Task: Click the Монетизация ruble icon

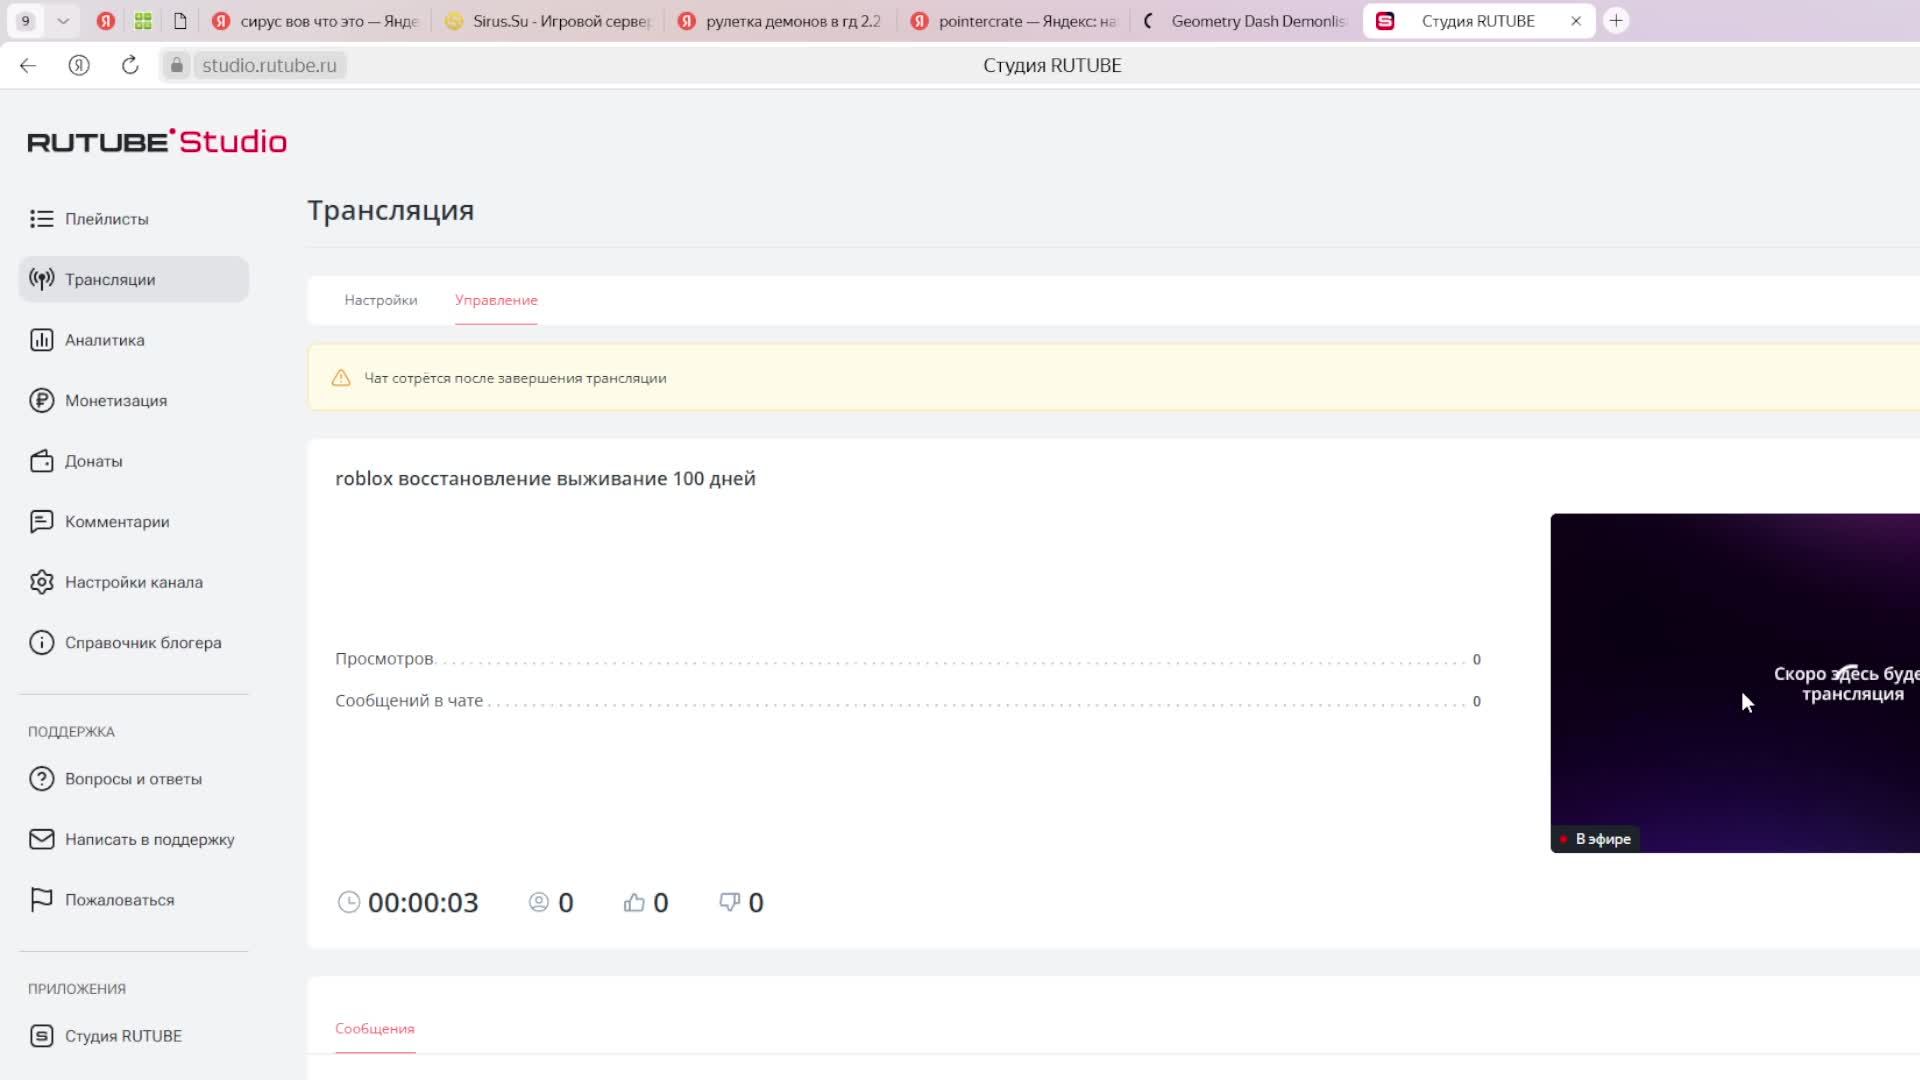Action: [x=41, y=400]
